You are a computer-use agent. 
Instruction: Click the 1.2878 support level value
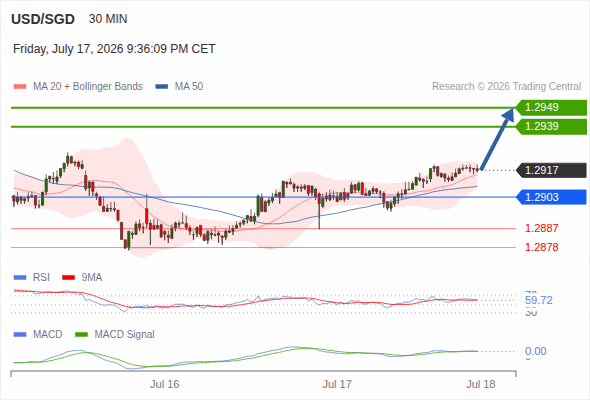coord(541,247)
